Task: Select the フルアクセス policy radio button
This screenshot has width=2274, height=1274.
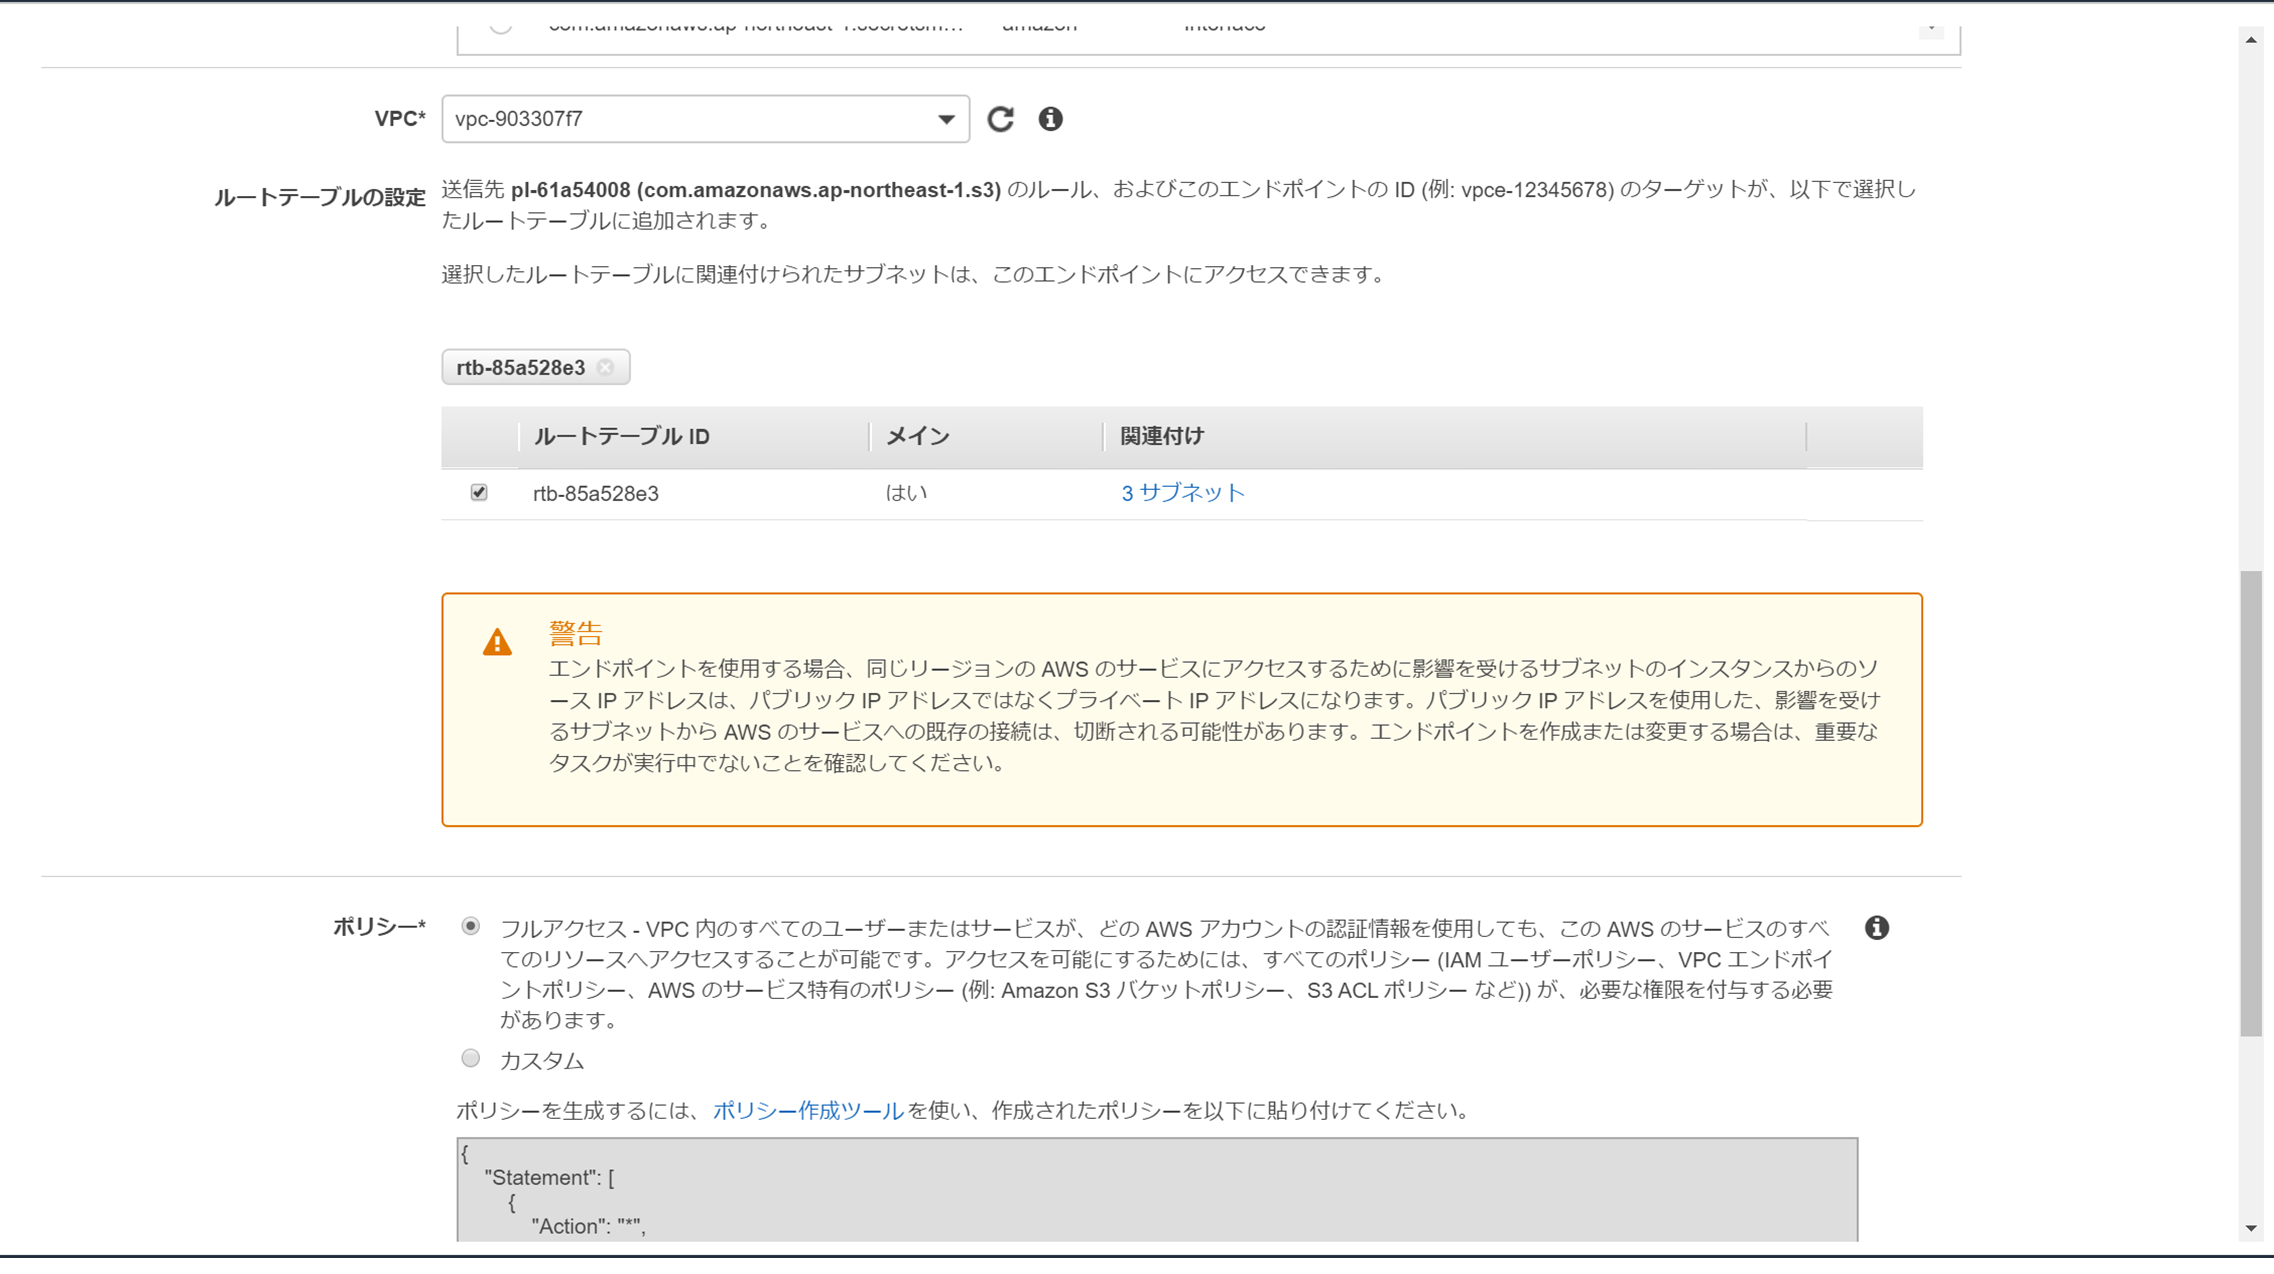Action: tap(470, 926)
